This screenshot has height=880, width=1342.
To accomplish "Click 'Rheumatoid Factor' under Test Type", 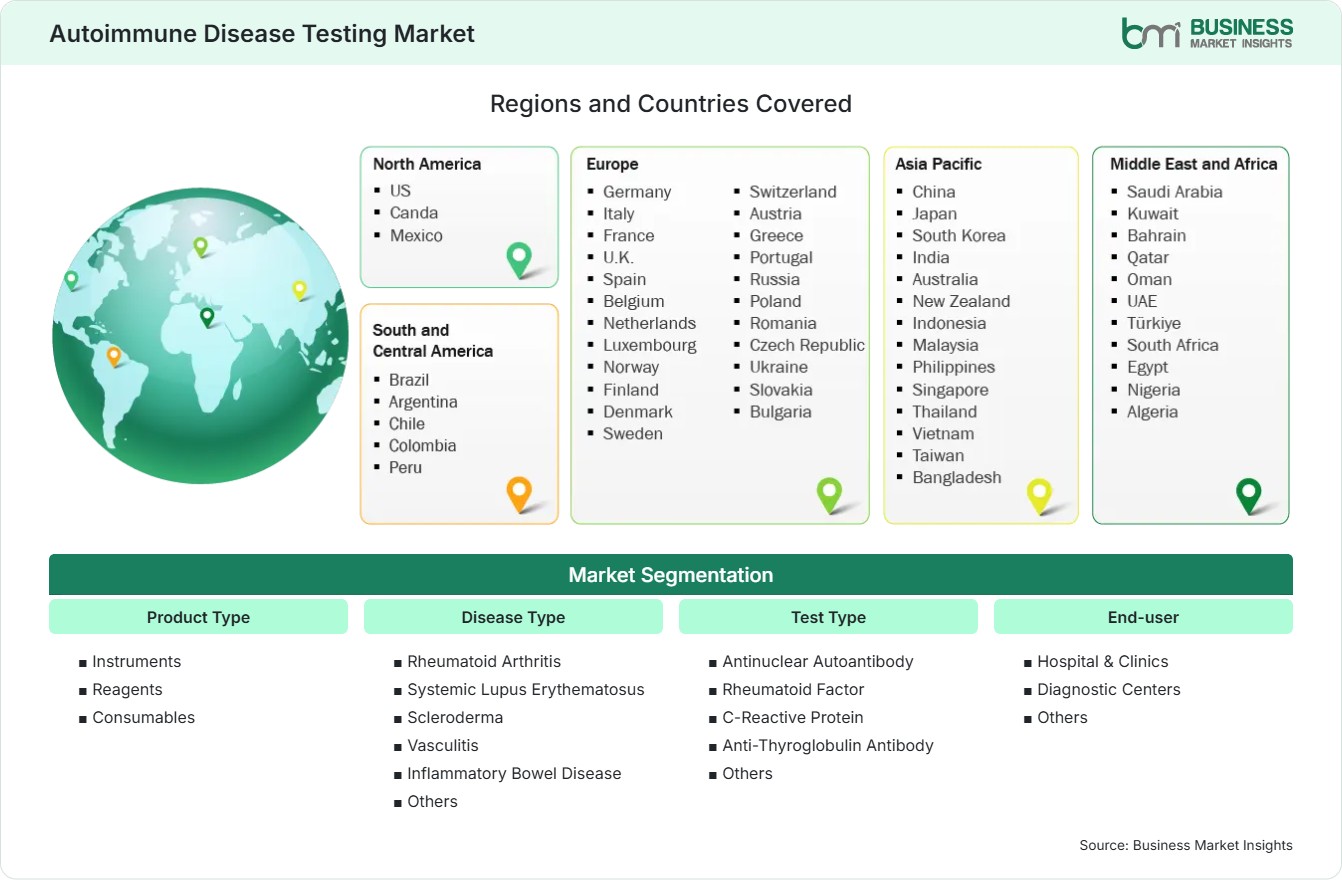I will (793, 689).
